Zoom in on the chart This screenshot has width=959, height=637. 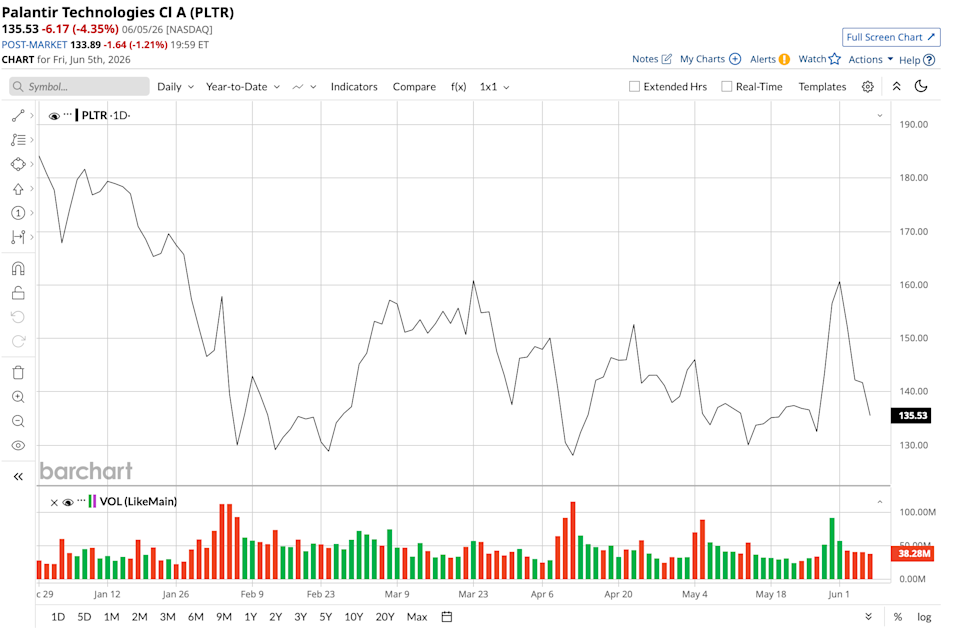pos(18,397)
